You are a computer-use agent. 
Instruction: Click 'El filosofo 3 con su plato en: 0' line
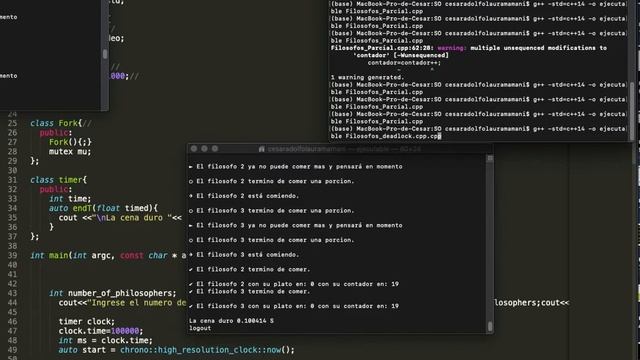pos(293,306)
